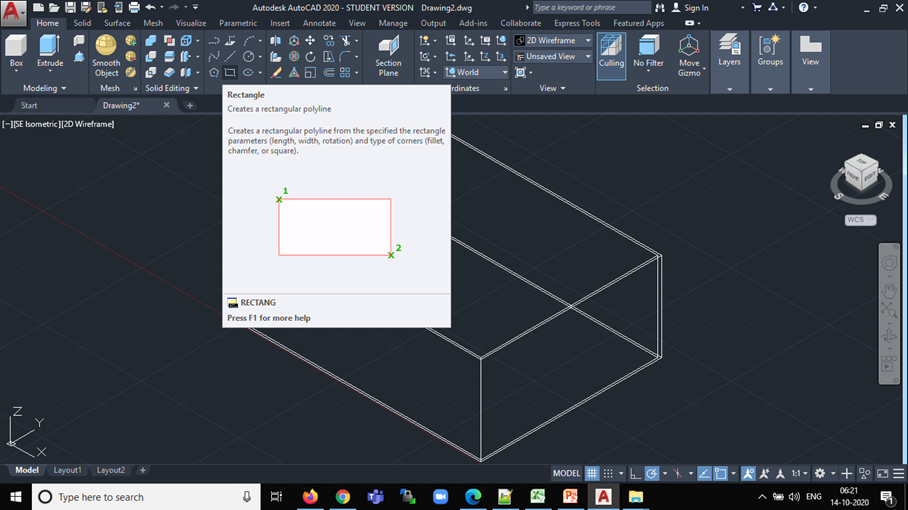Click the SE Isometric view label
Viewport: 908px width, 510px height.
36,124
